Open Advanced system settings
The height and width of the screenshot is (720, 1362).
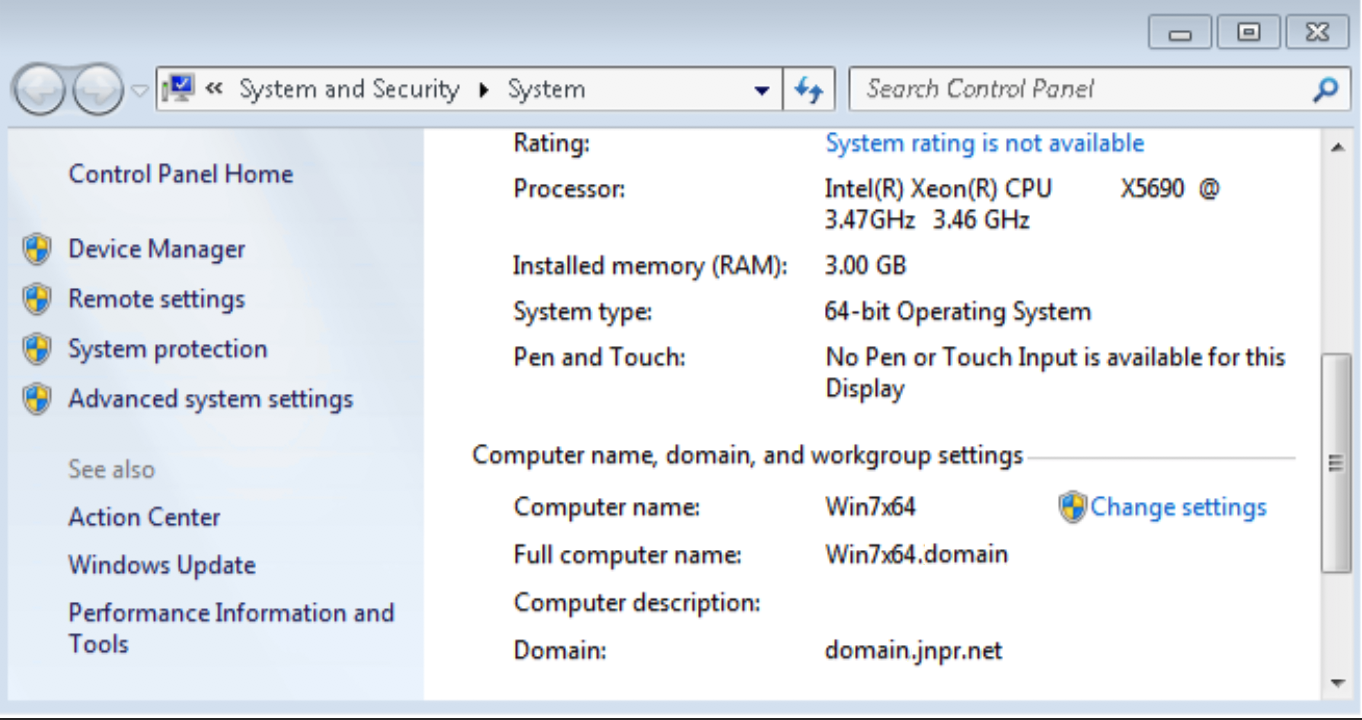(210, 399)
